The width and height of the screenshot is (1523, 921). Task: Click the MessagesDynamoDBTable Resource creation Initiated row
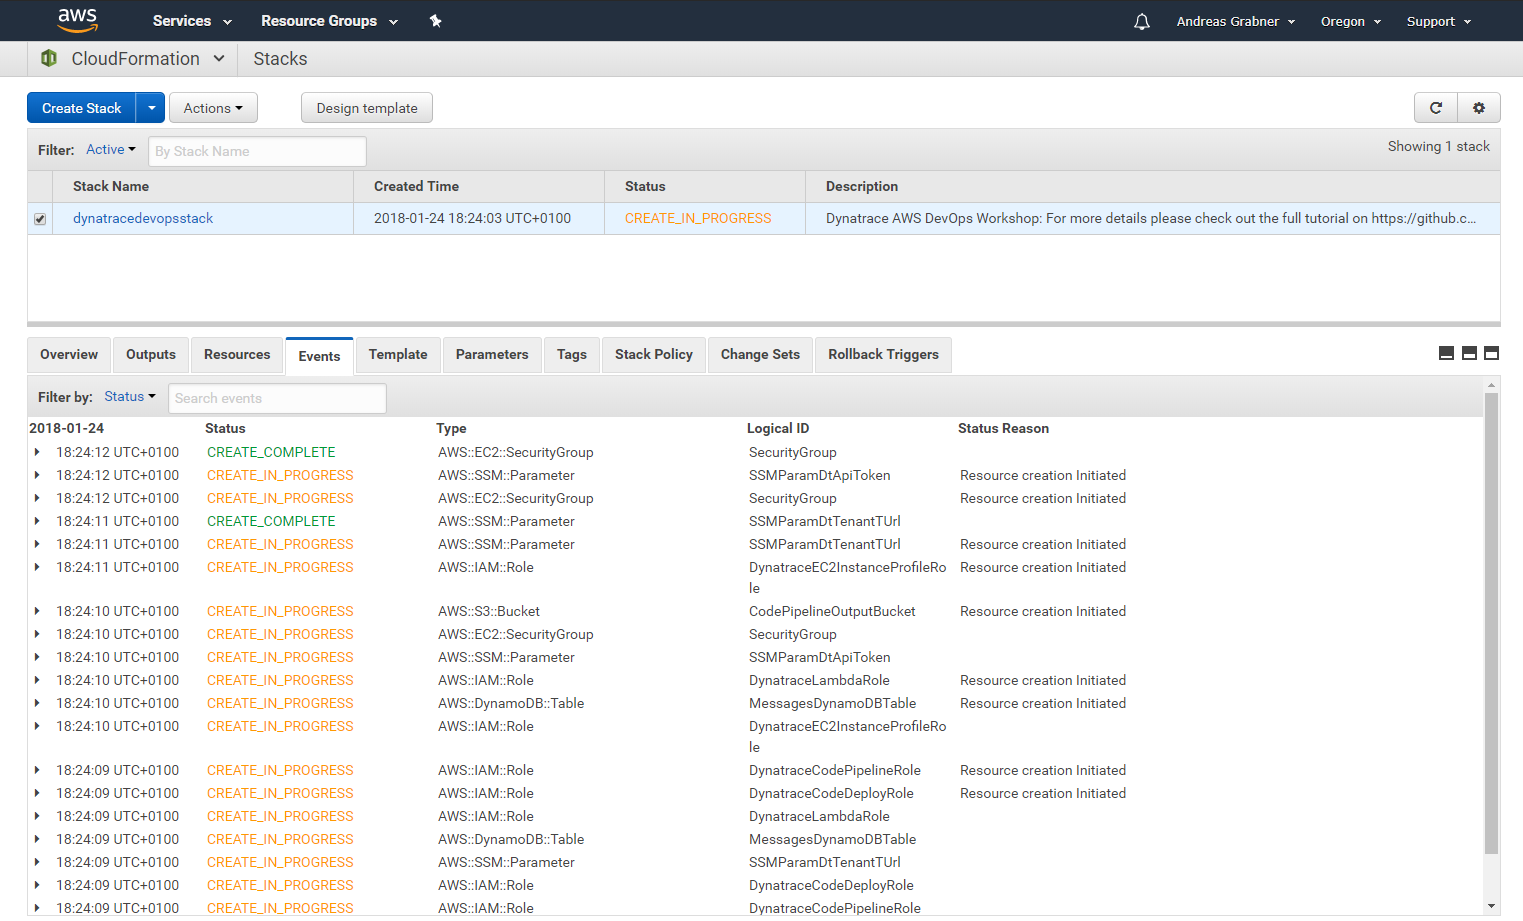tap(755, 703)
